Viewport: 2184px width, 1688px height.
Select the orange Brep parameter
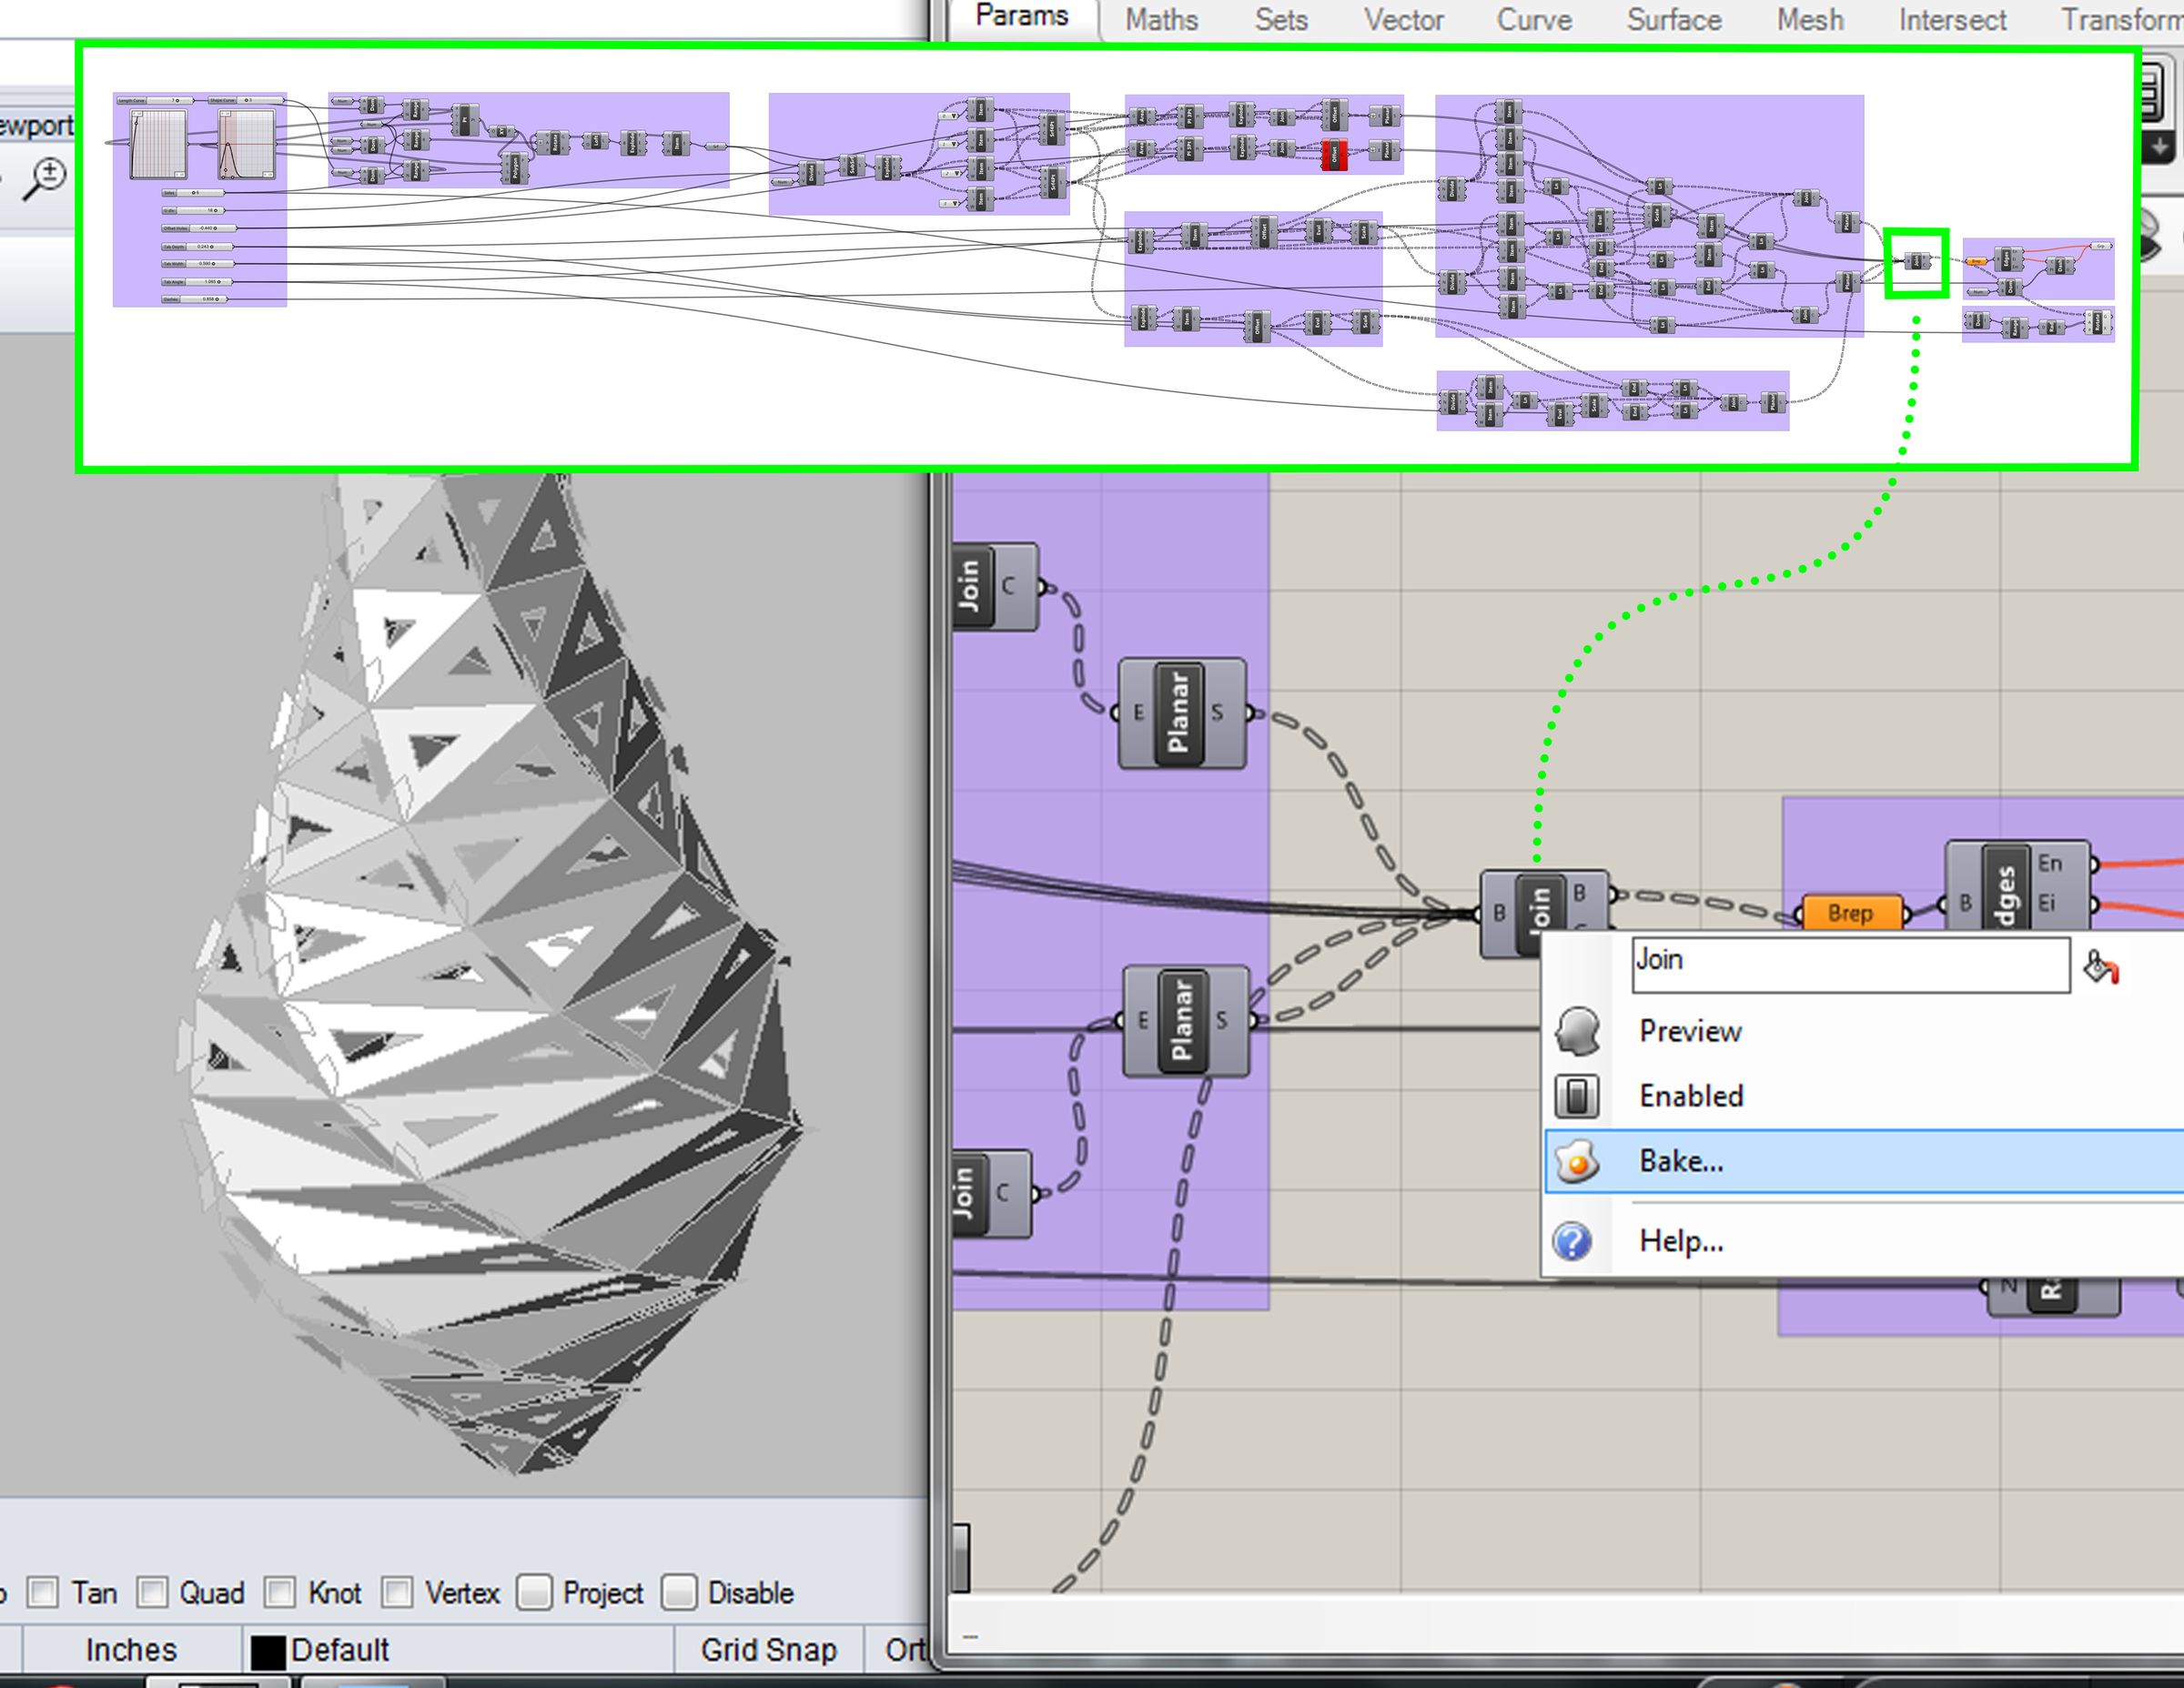click(1852, 913)
